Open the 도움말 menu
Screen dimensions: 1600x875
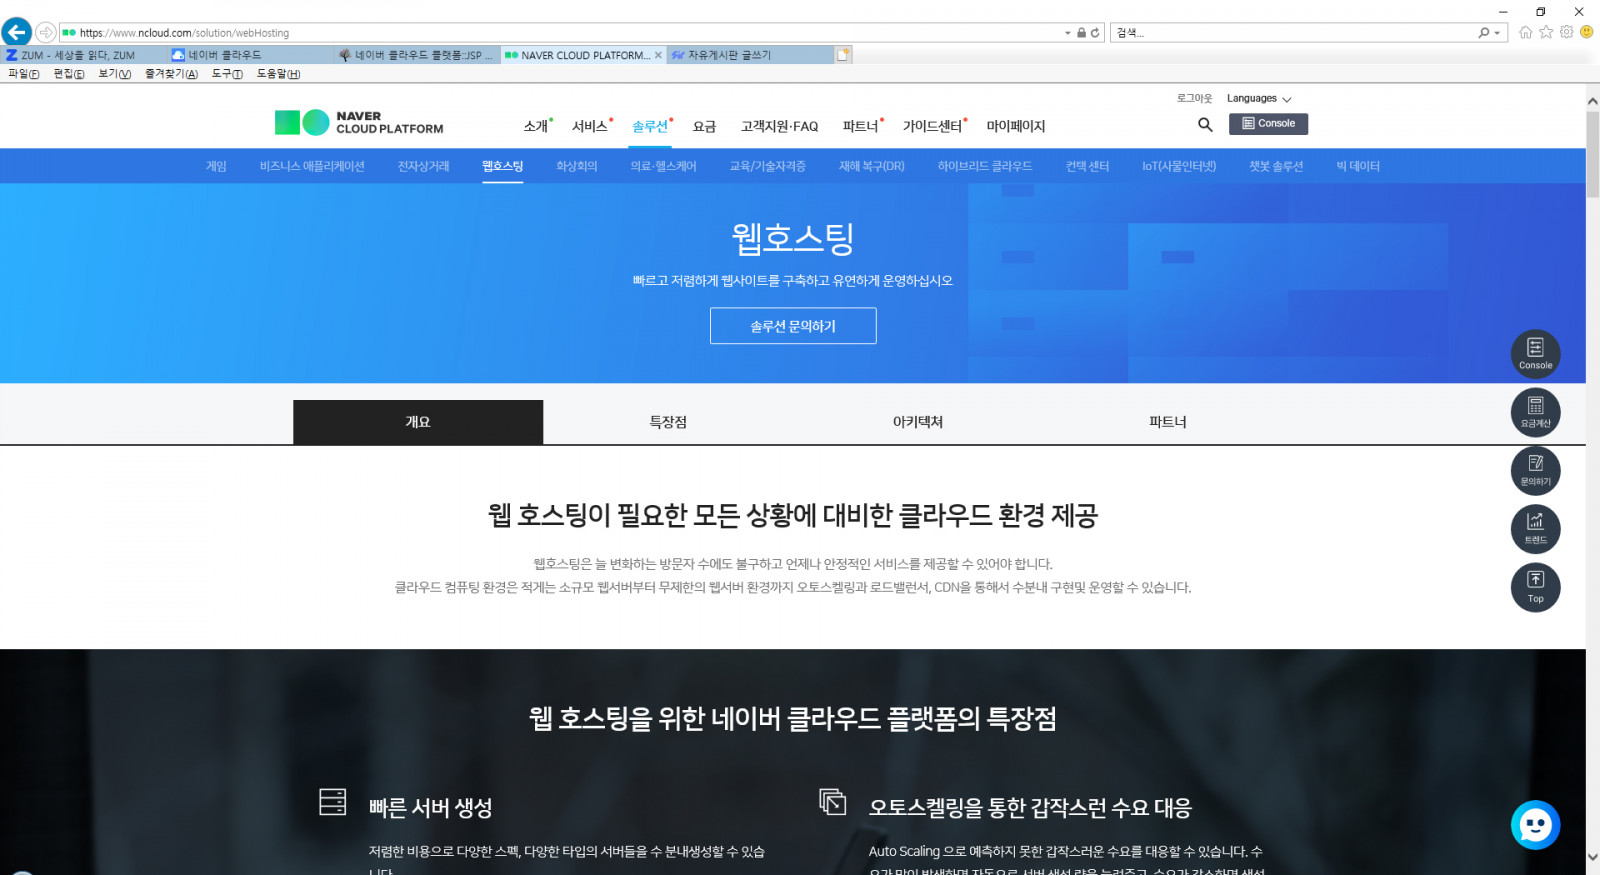tap(278, 74)
